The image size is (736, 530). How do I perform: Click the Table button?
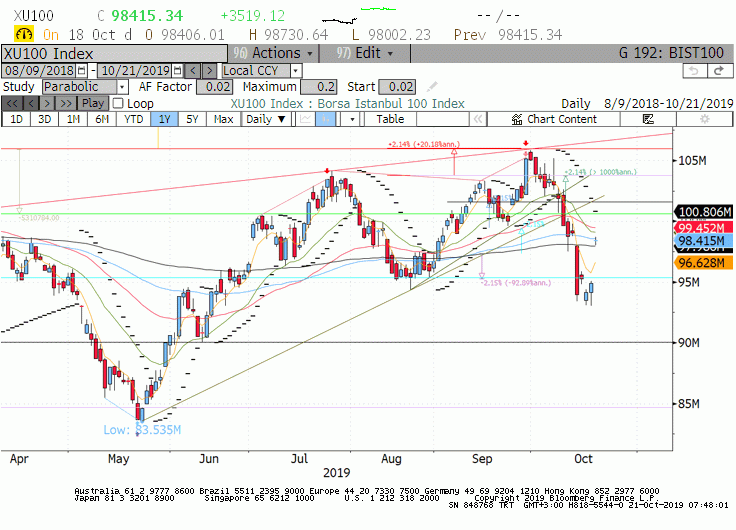390,119
